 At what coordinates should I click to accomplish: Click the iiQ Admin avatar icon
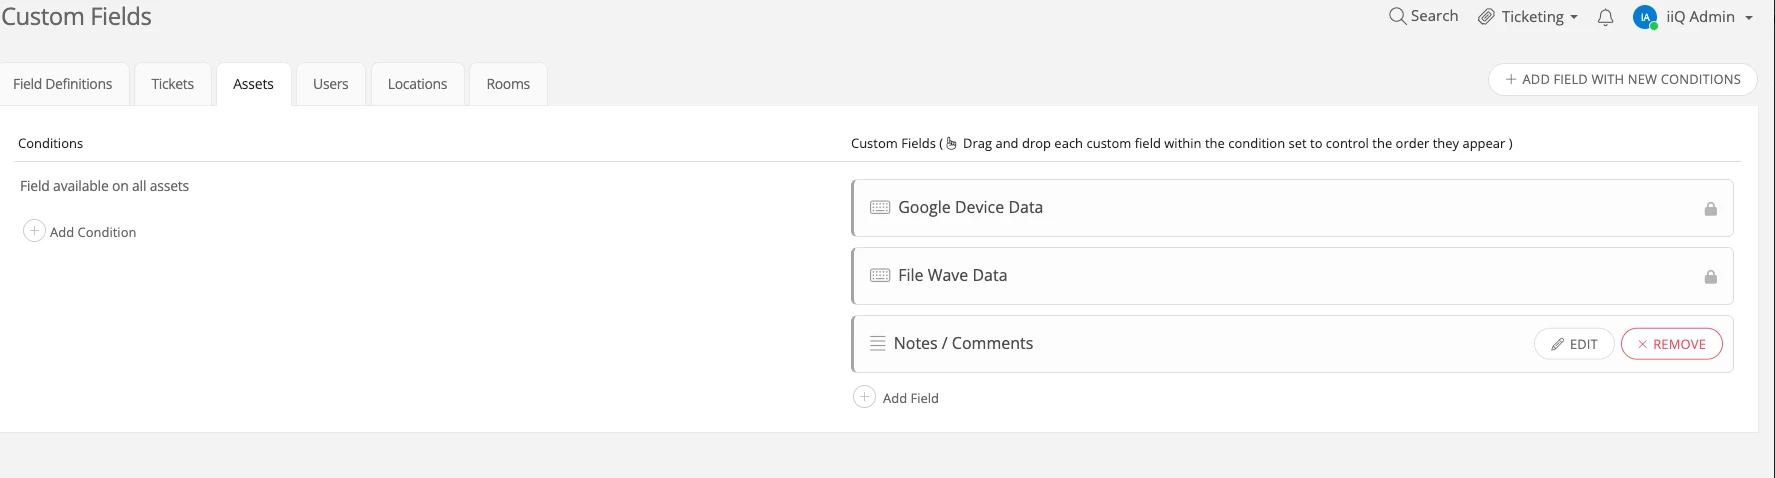[x=1645, y=17]
